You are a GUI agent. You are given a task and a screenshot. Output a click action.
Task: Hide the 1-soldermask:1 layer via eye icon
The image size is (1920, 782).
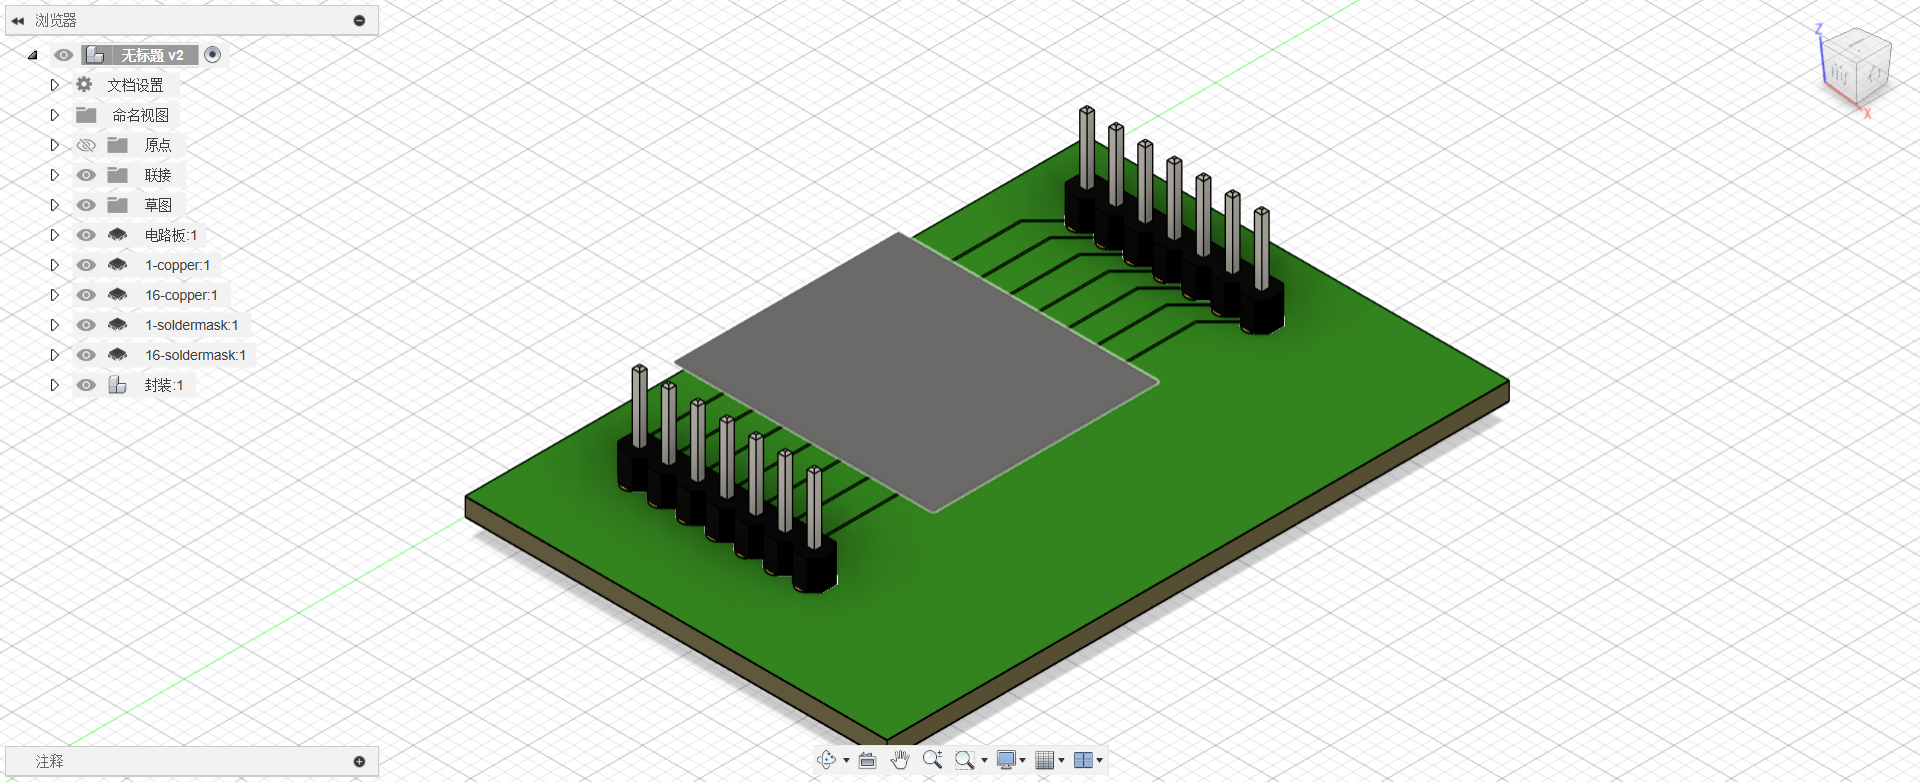coord(86,325)
